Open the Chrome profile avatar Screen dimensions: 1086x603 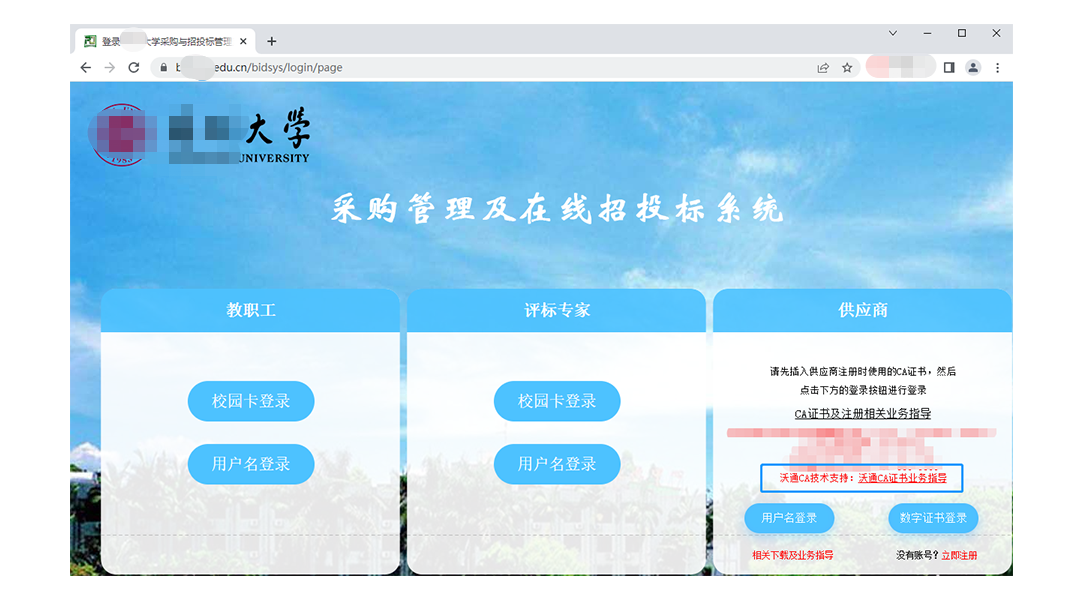[x=973, y=68]
